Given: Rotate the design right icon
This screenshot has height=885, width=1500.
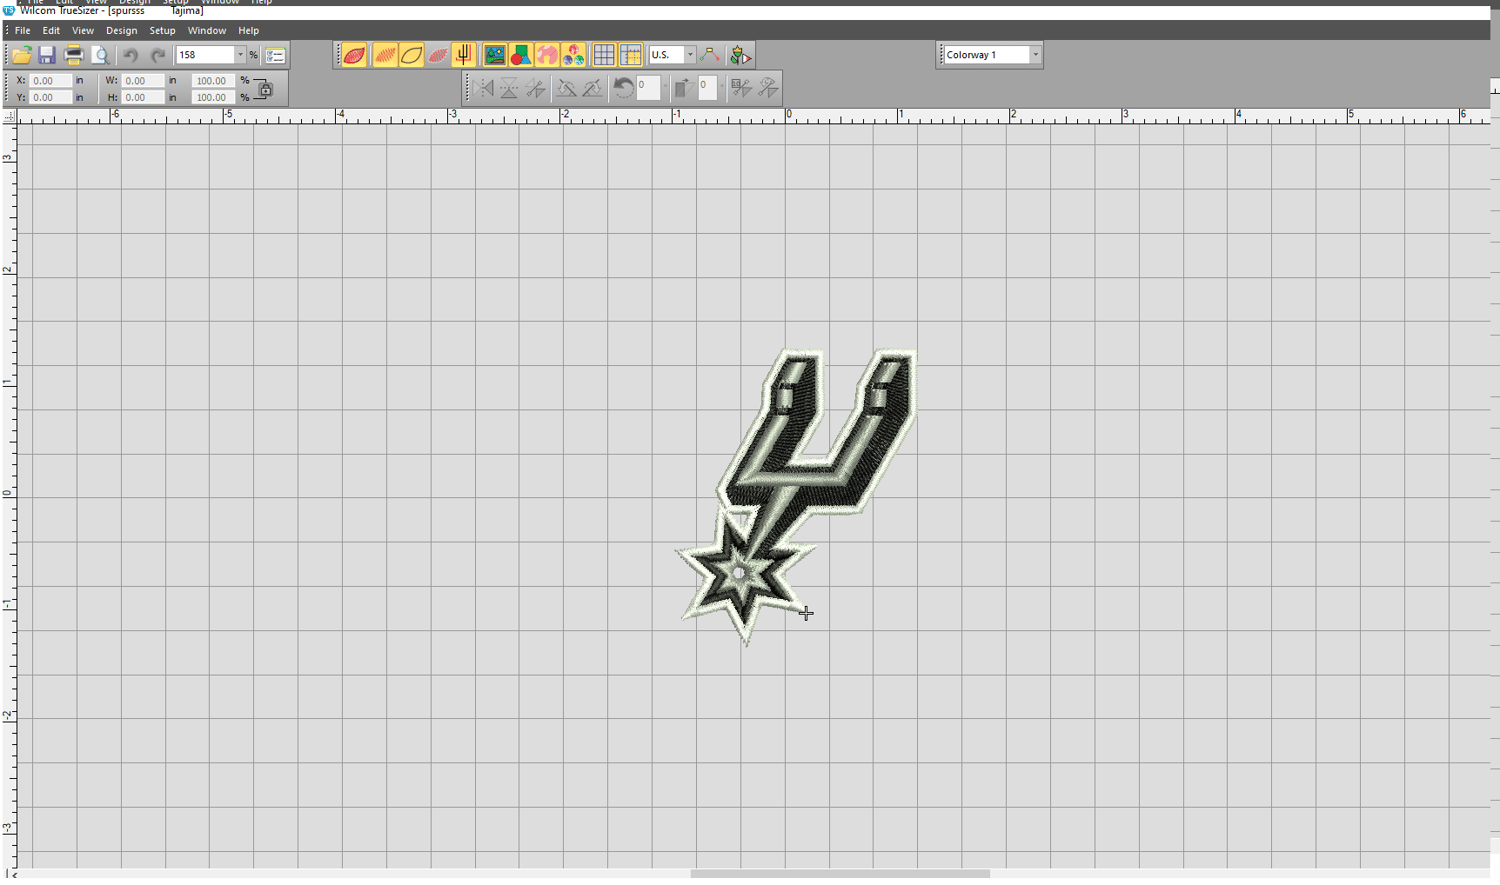Looking at the screenshot, I should (x=592, y=88).
